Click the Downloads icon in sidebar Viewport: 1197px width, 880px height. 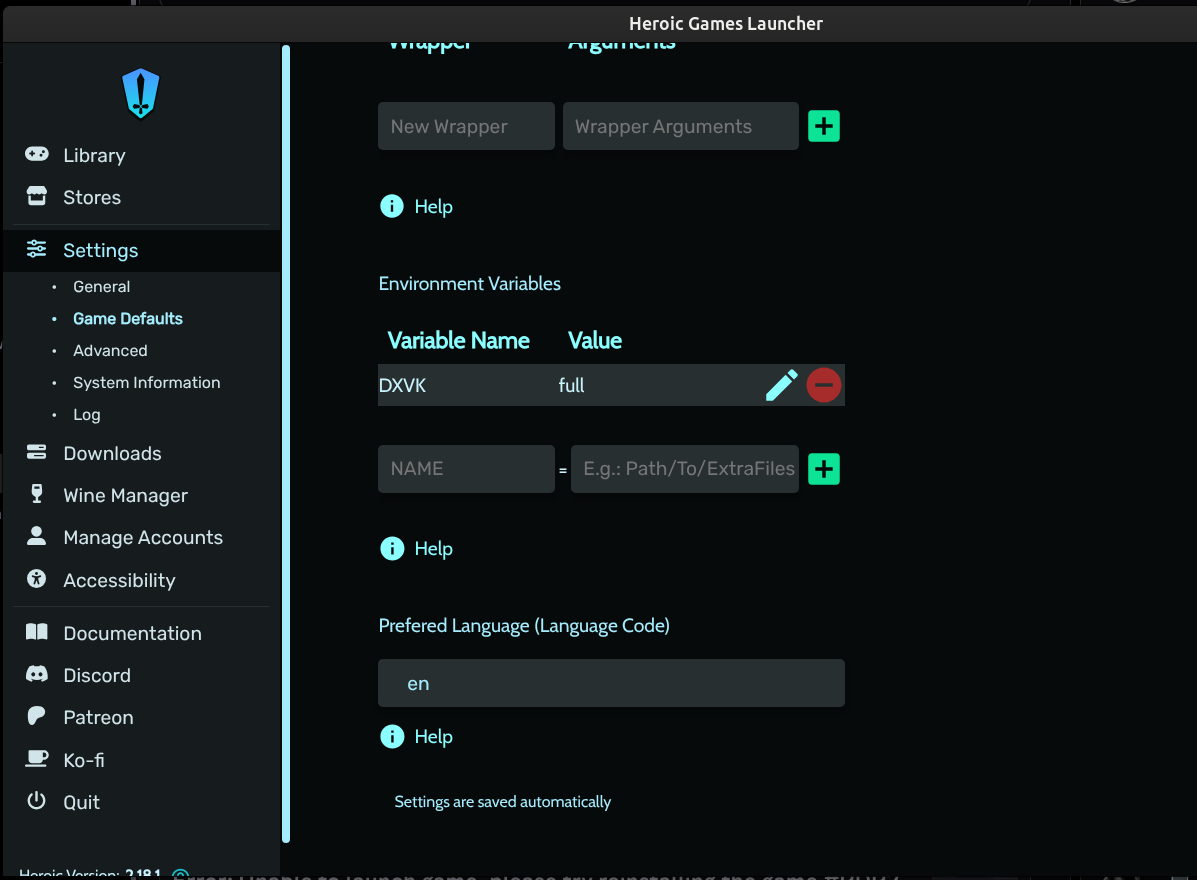(37, 452)
